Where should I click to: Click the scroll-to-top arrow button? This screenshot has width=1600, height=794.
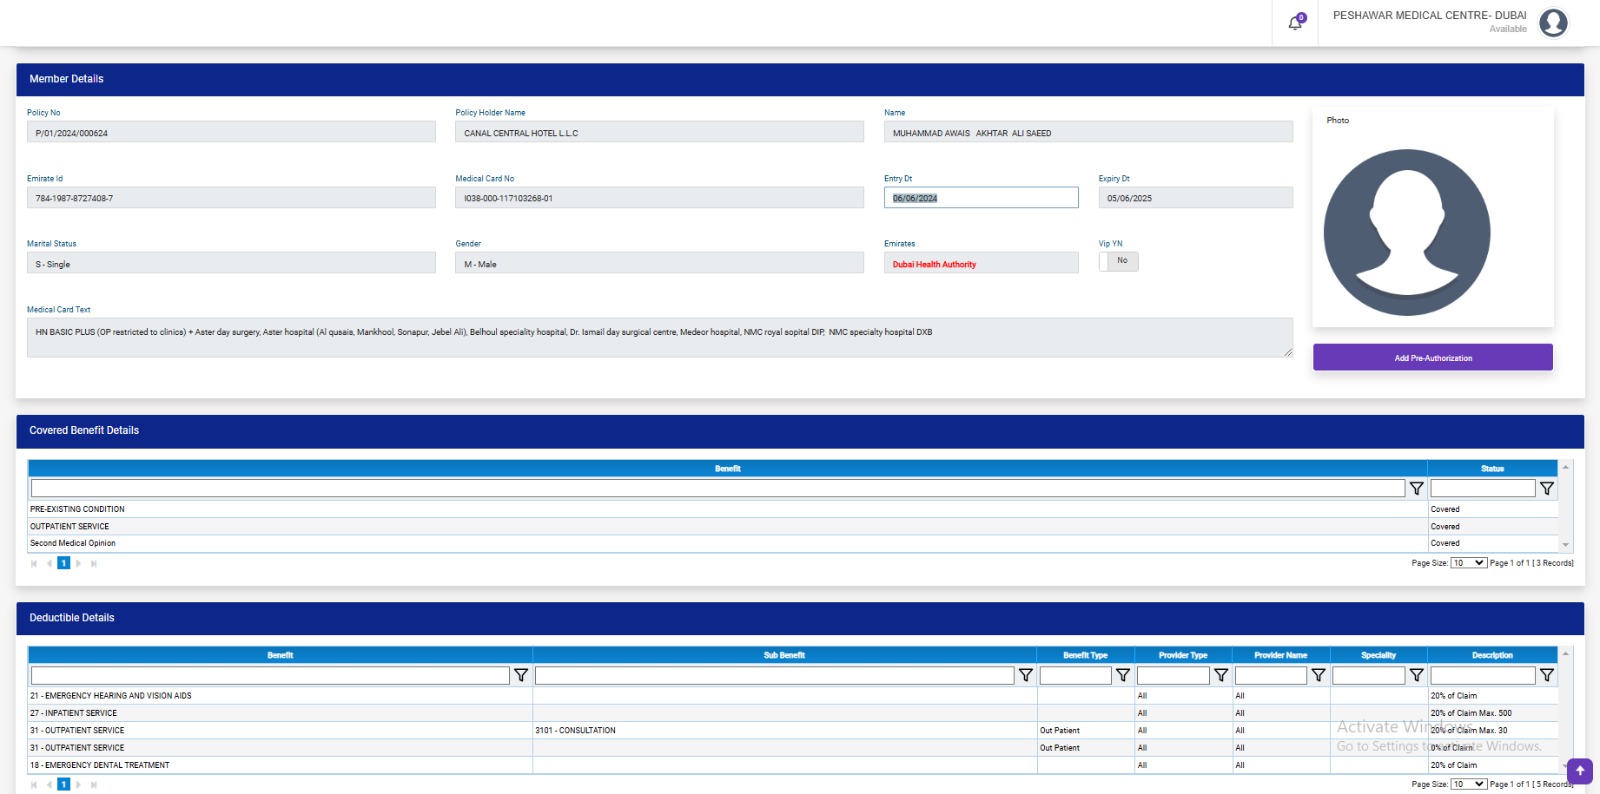tap(1579, 771)
